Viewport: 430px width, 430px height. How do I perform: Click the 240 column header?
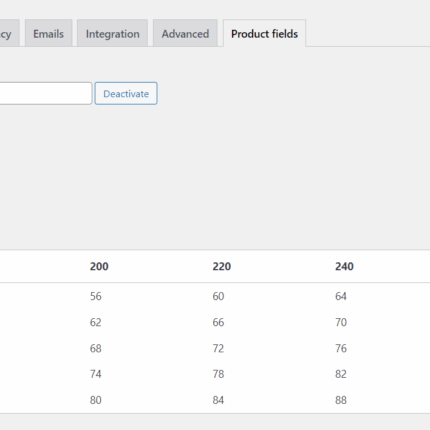tap(344, 266)
